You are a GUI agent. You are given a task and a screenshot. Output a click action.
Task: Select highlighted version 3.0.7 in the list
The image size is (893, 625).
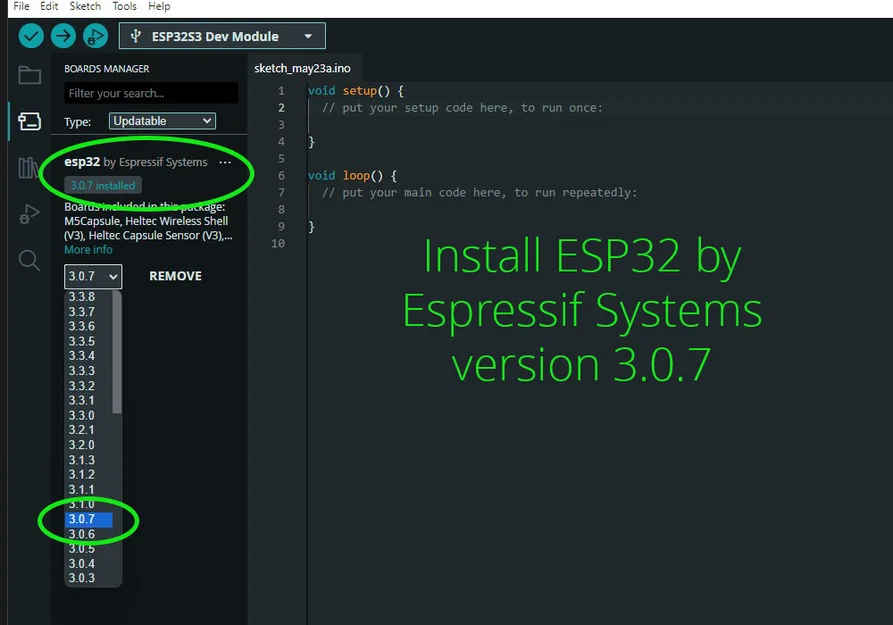88,519
